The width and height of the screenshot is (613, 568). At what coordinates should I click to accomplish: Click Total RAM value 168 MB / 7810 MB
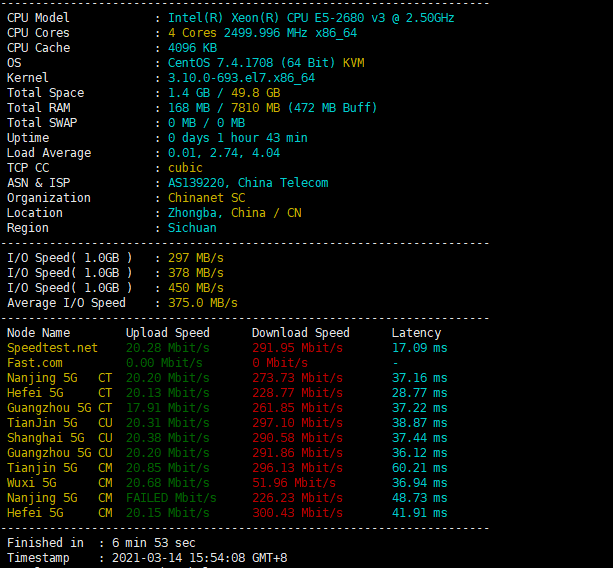coord(224,108)
